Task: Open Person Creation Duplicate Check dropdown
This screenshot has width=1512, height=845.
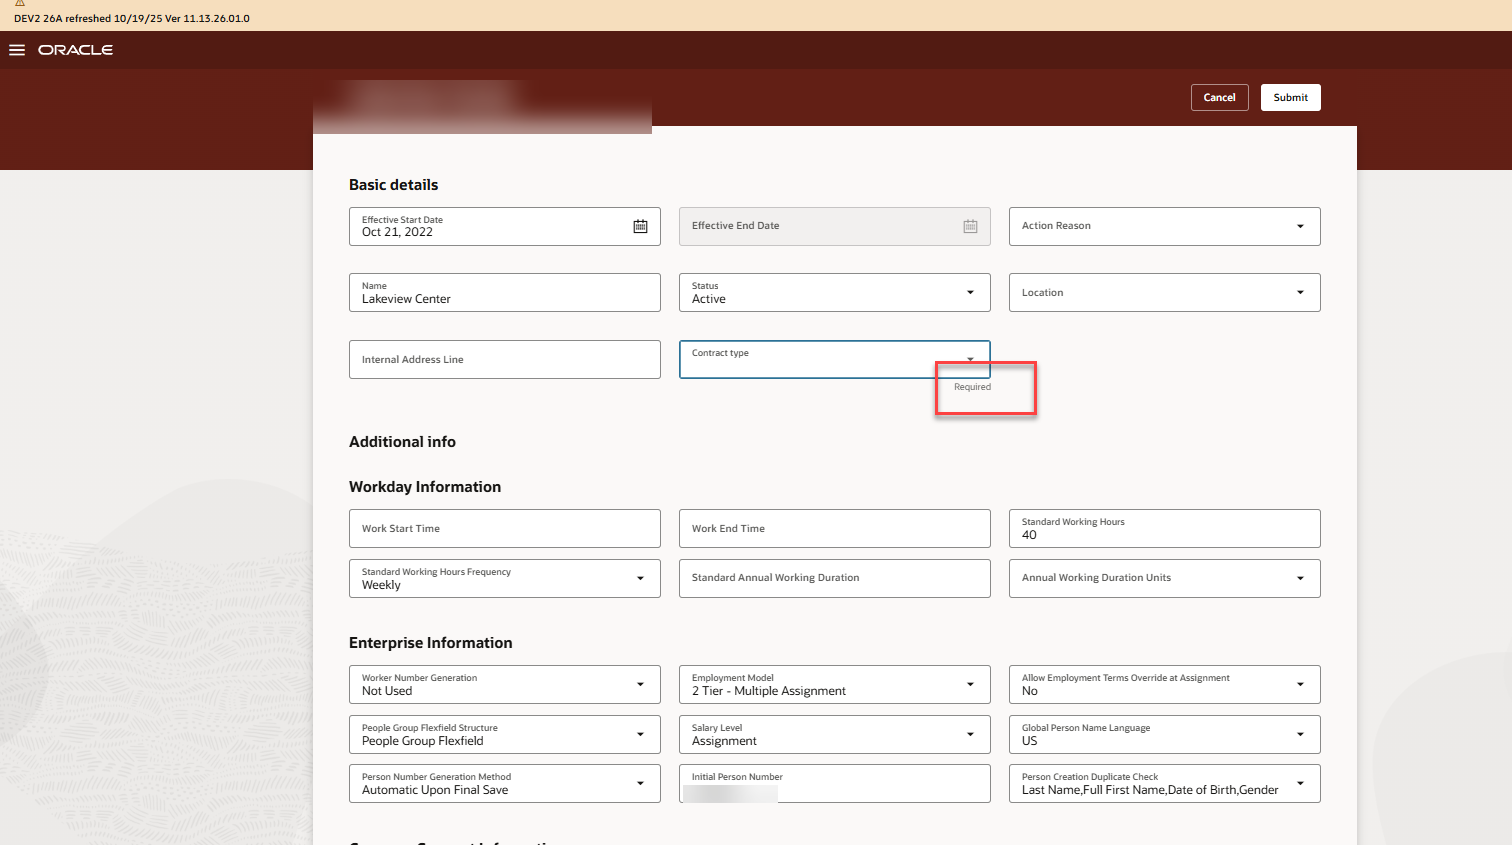Action: (x=1300, y=783)
